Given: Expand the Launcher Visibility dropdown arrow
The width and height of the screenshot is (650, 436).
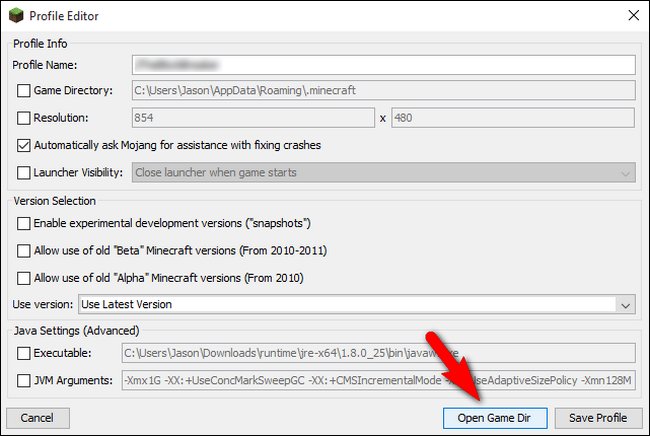Looking at the screenshot, I should coord(626,173).
